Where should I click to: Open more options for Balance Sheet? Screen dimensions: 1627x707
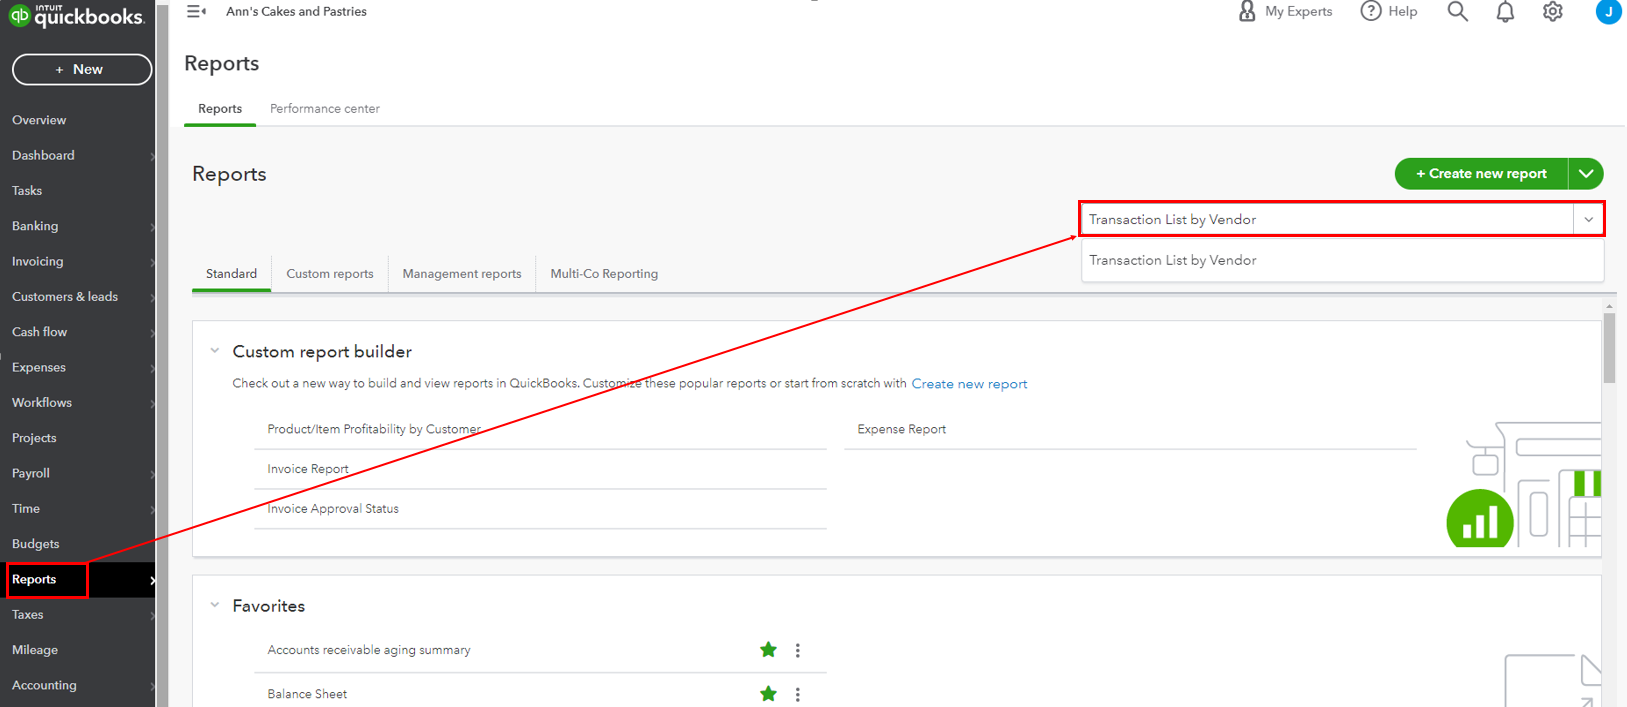click(x=798, y=694)
